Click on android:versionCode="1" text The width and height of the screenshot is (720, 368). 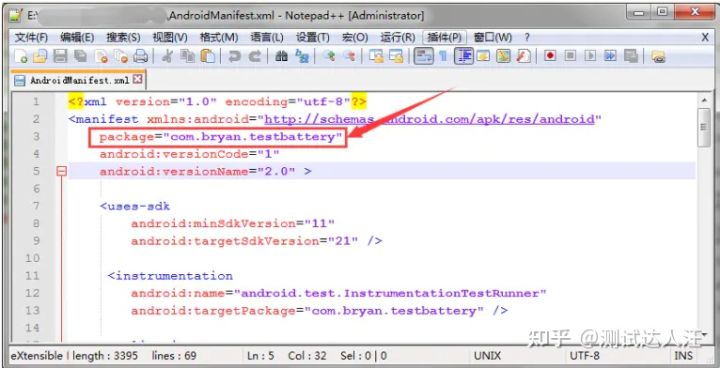pos(189,154)
